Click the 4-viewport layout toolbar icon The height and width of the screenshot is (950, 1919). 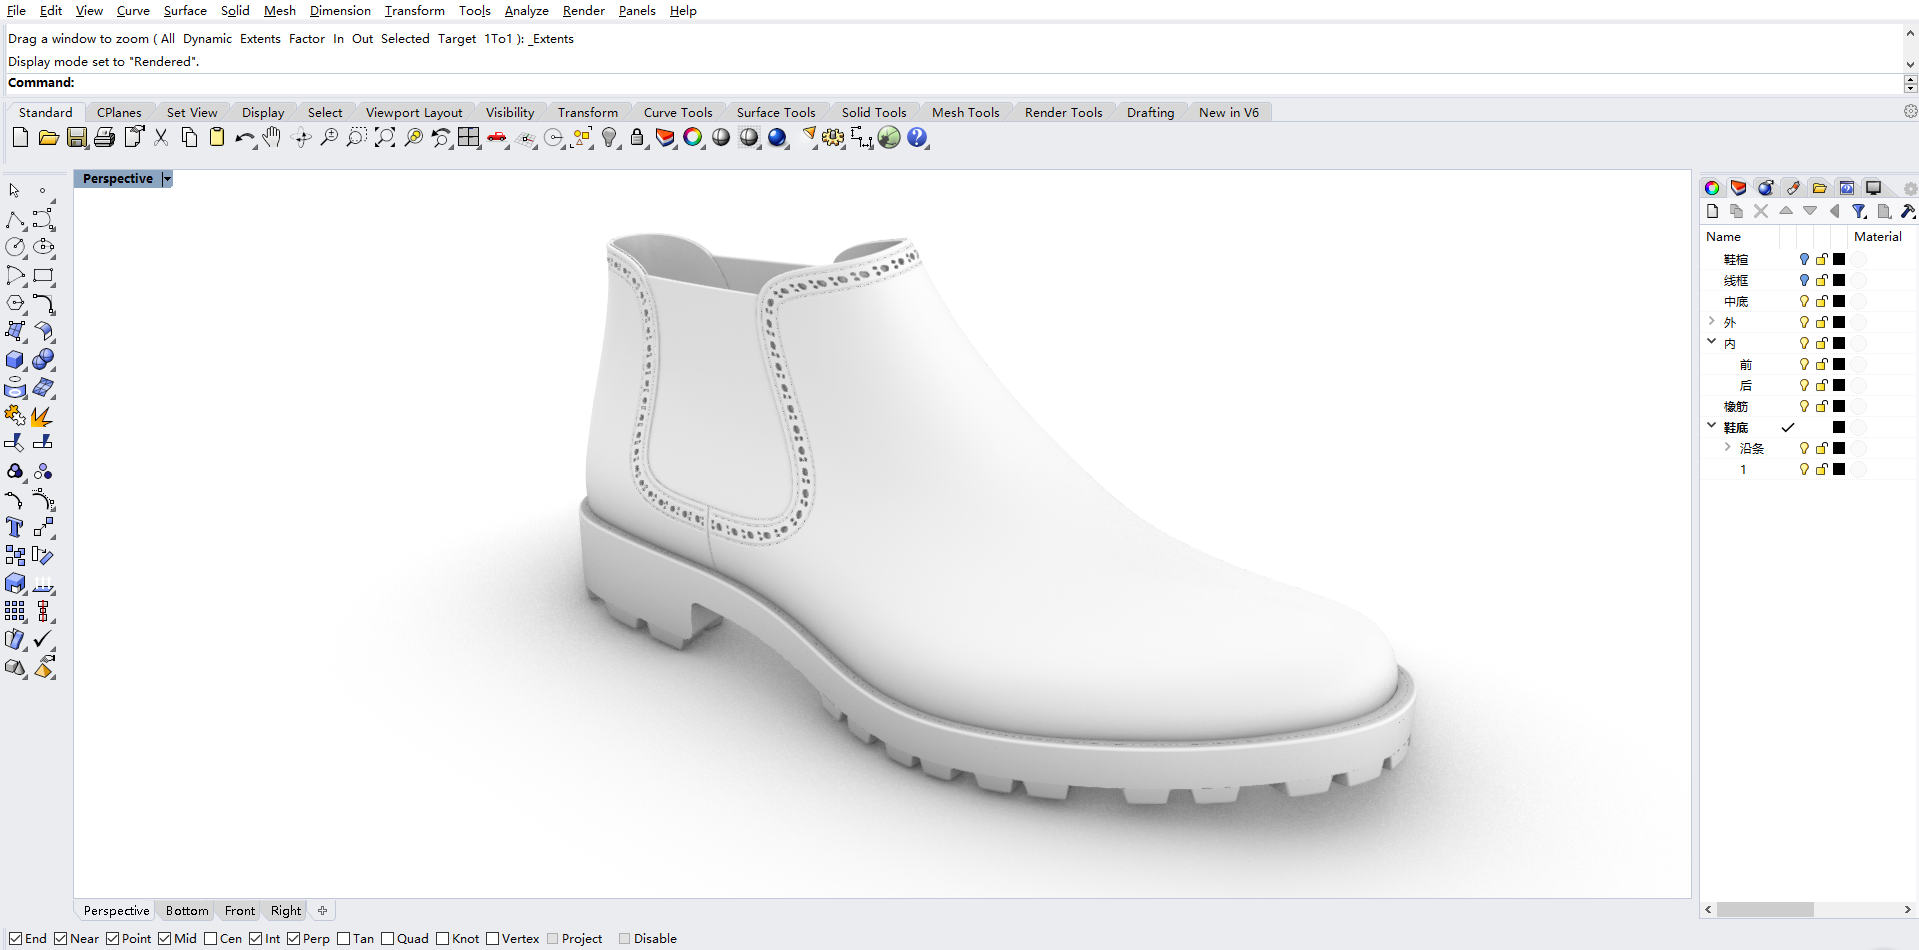[x=468, y=138]
